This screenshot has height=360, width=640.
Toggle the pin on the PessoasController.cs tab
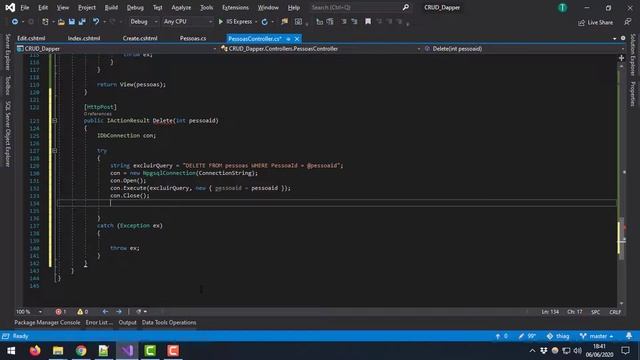coord(288,39)
